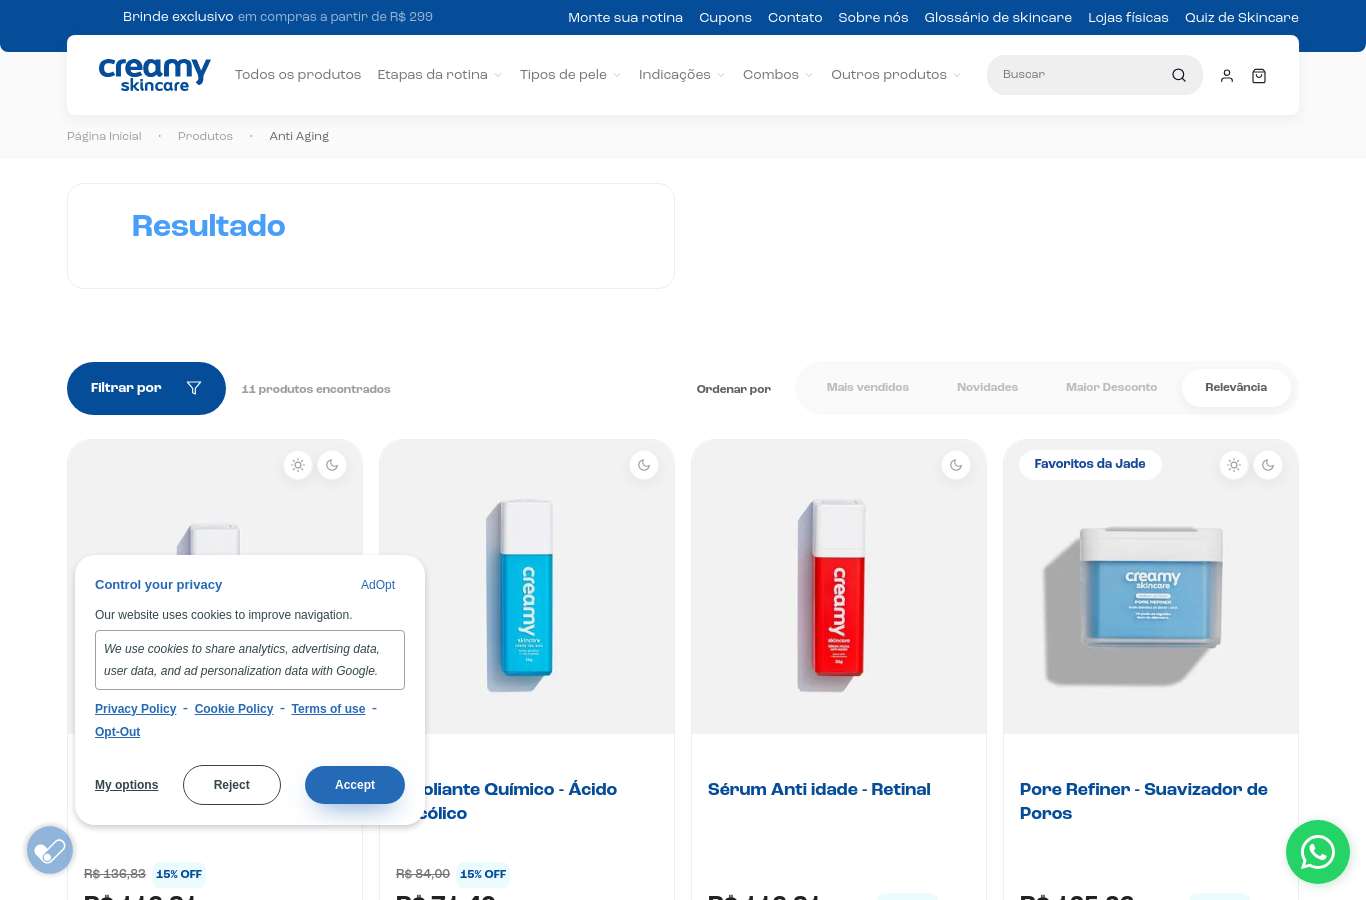
Task: Click Produtos breadcrumb
Action: pos(205,136)
